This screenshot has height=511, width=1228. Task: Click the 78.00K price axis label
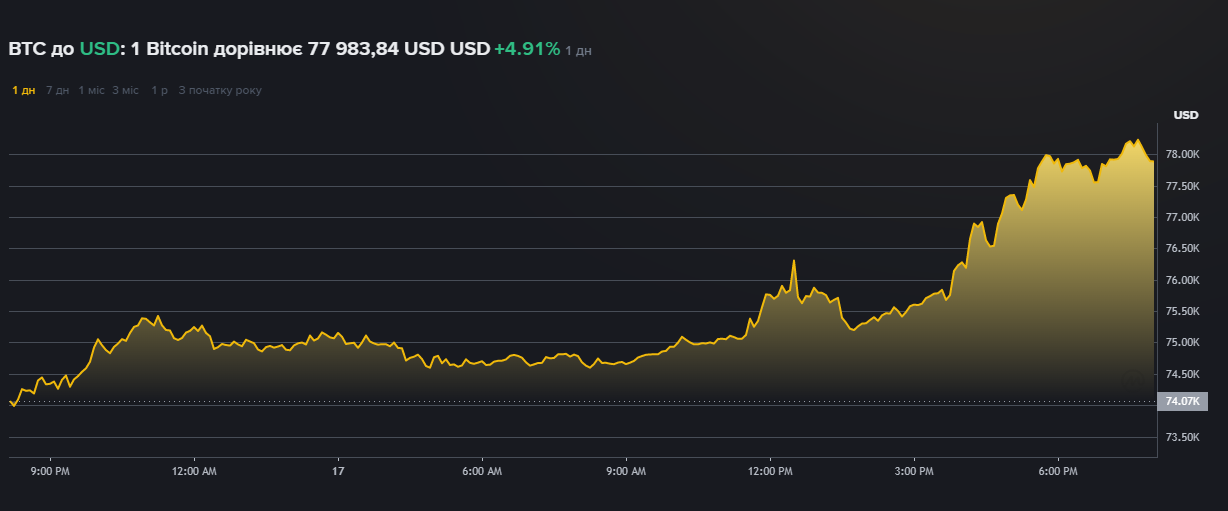coord(1181,155)
